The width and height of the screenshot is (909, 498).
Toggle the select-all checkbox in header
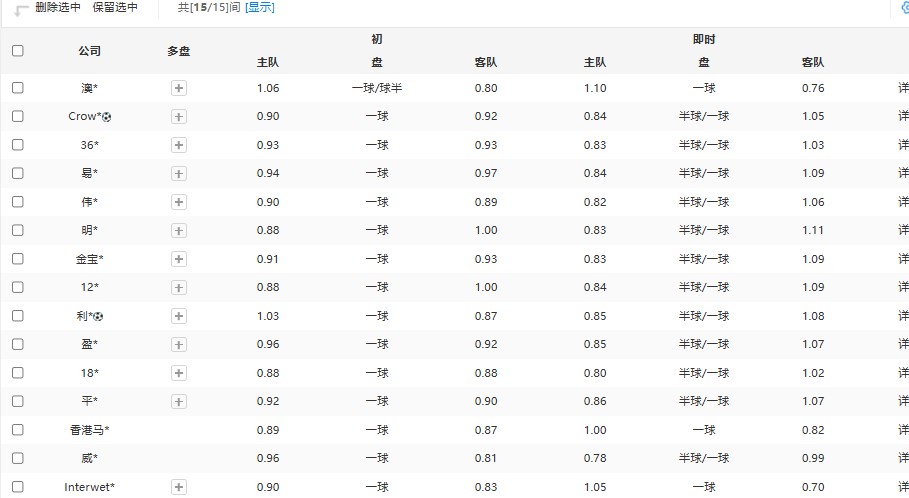(17, 51)
